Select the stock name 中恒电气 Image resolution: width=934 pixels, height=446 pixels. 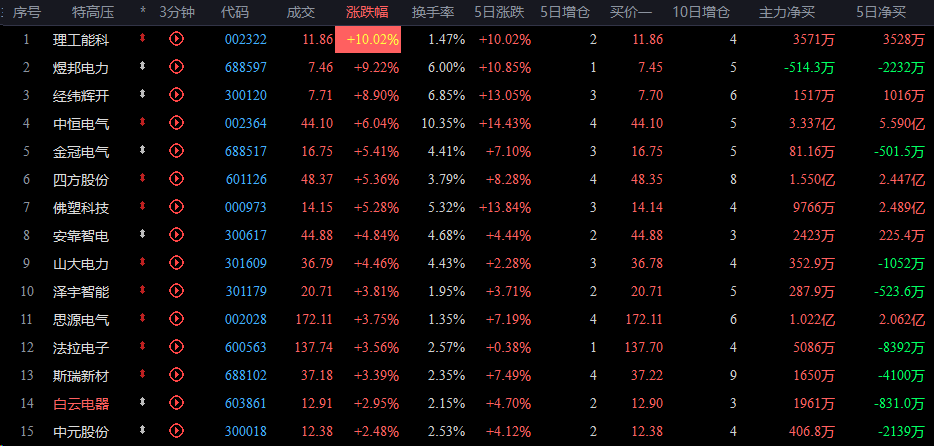[80, 124]
